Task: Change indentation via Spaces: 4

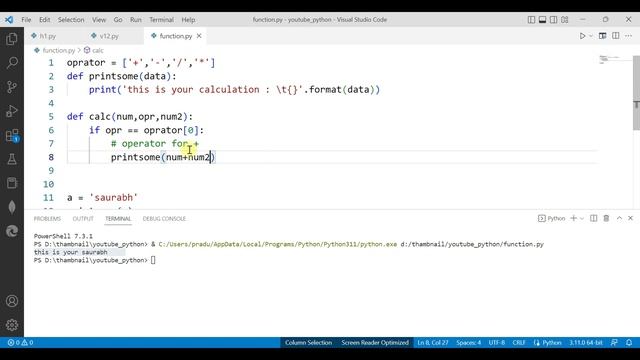Action: [469, 342]
